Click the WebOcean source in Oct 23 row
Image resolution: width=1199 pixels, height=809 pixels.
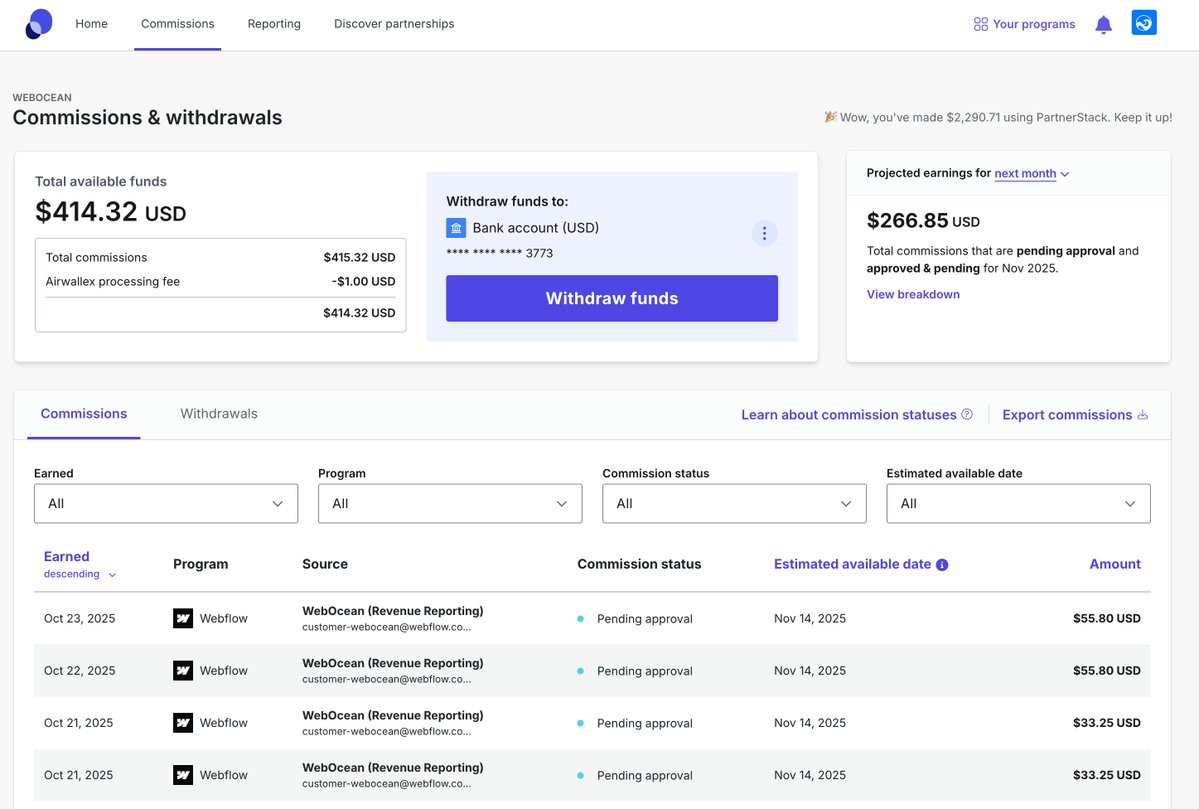pos(392,611)
